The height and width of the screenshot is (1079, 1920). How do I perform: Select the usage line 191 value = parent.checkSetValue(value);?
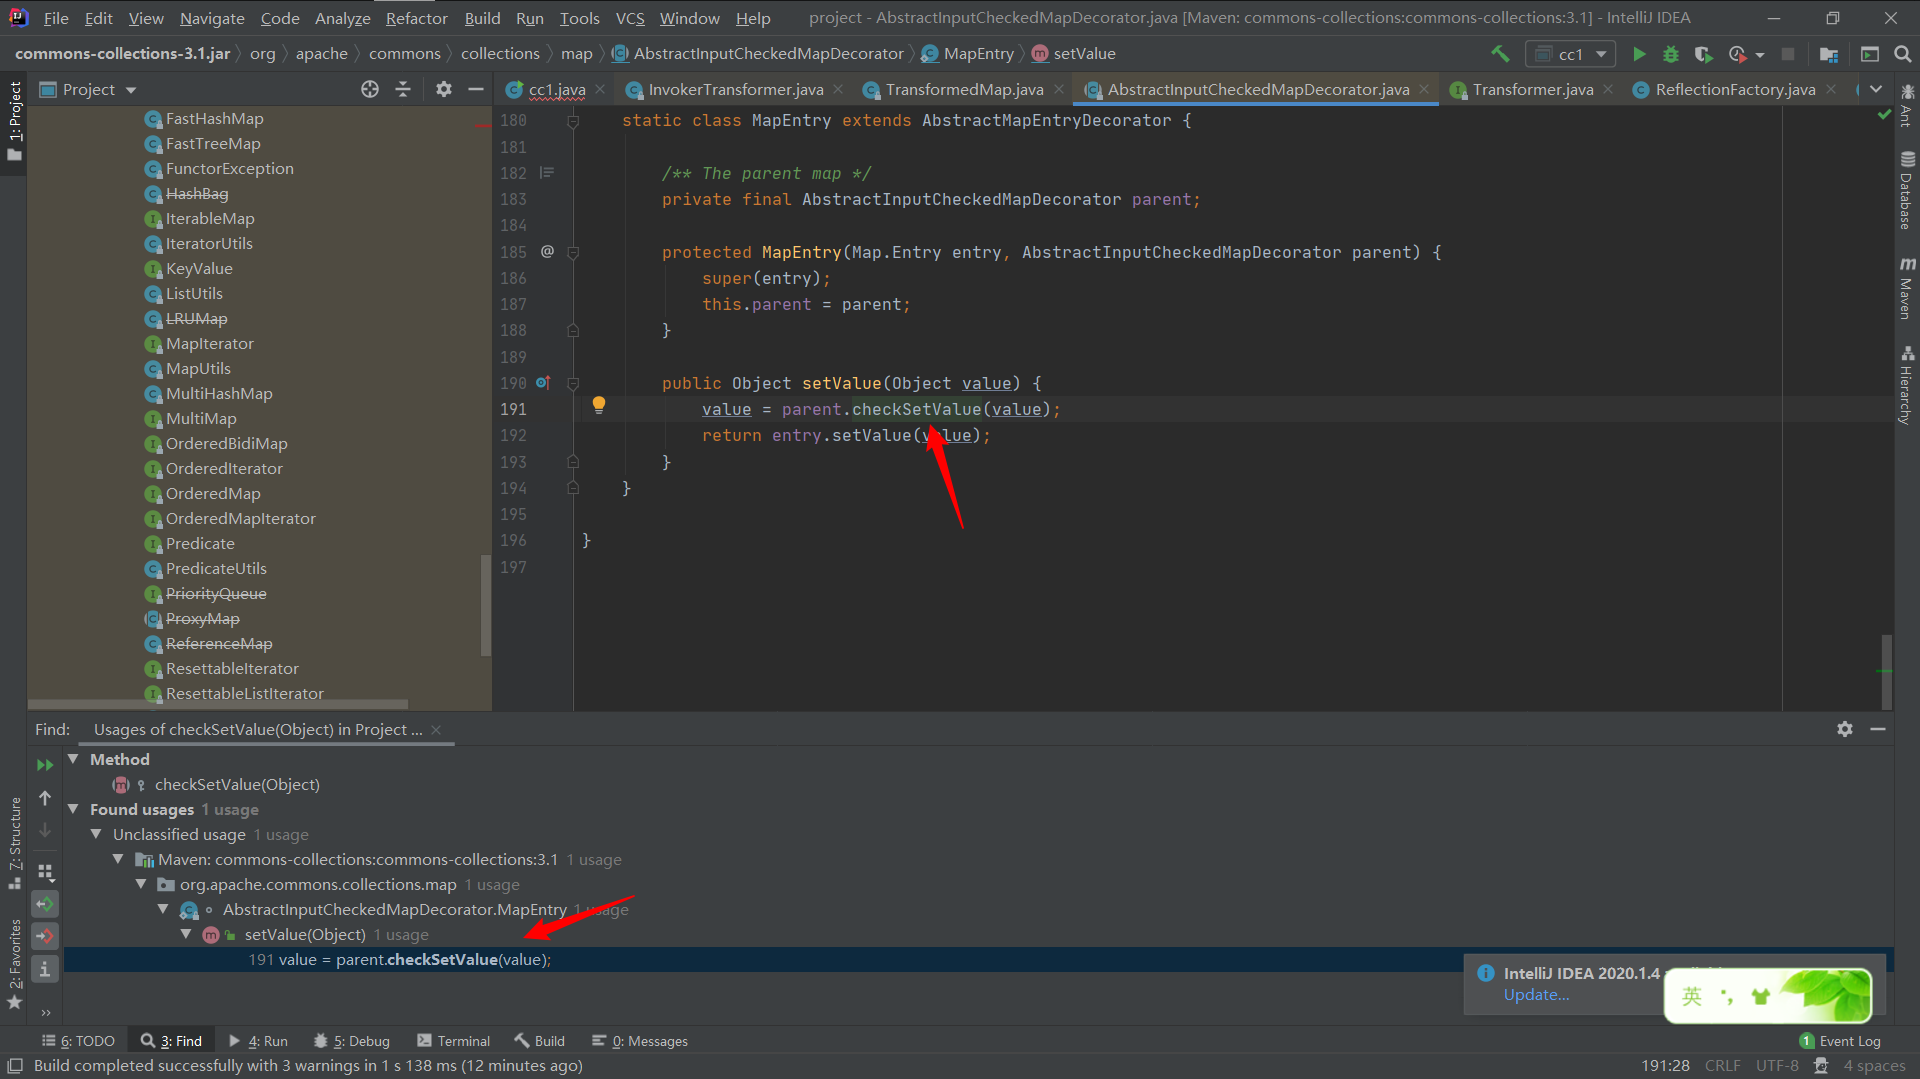[x=979, y=959]
